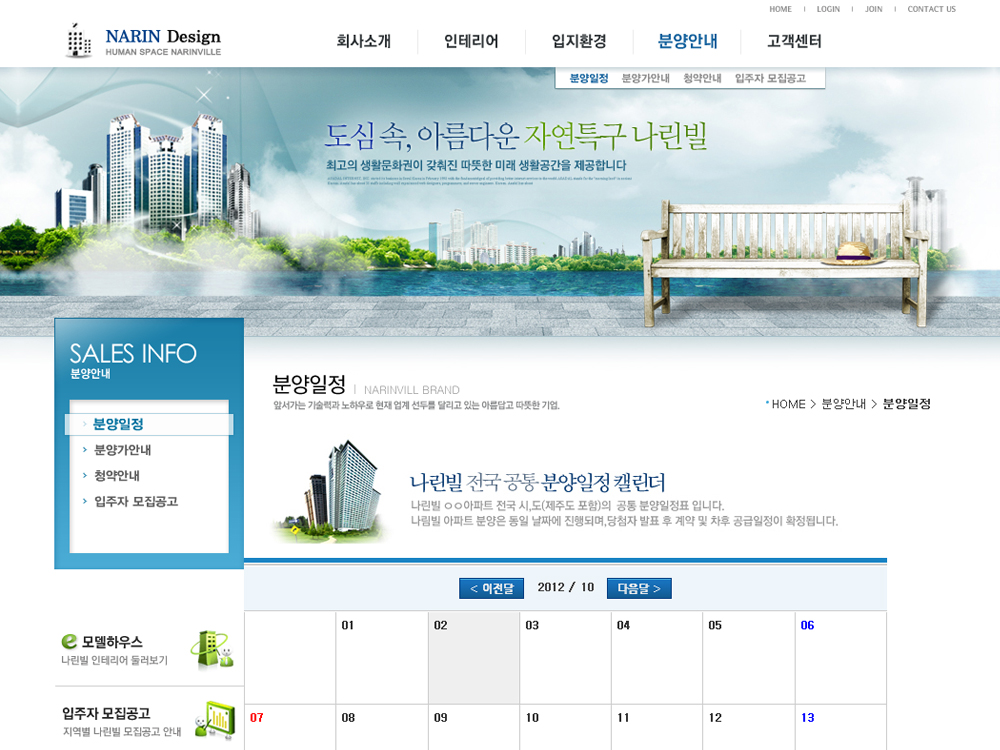The width and height of the screenshot is (1000, 750).
Task: Switch to the 분양가안내 submenu tab
Action: (x=645, y=78)
